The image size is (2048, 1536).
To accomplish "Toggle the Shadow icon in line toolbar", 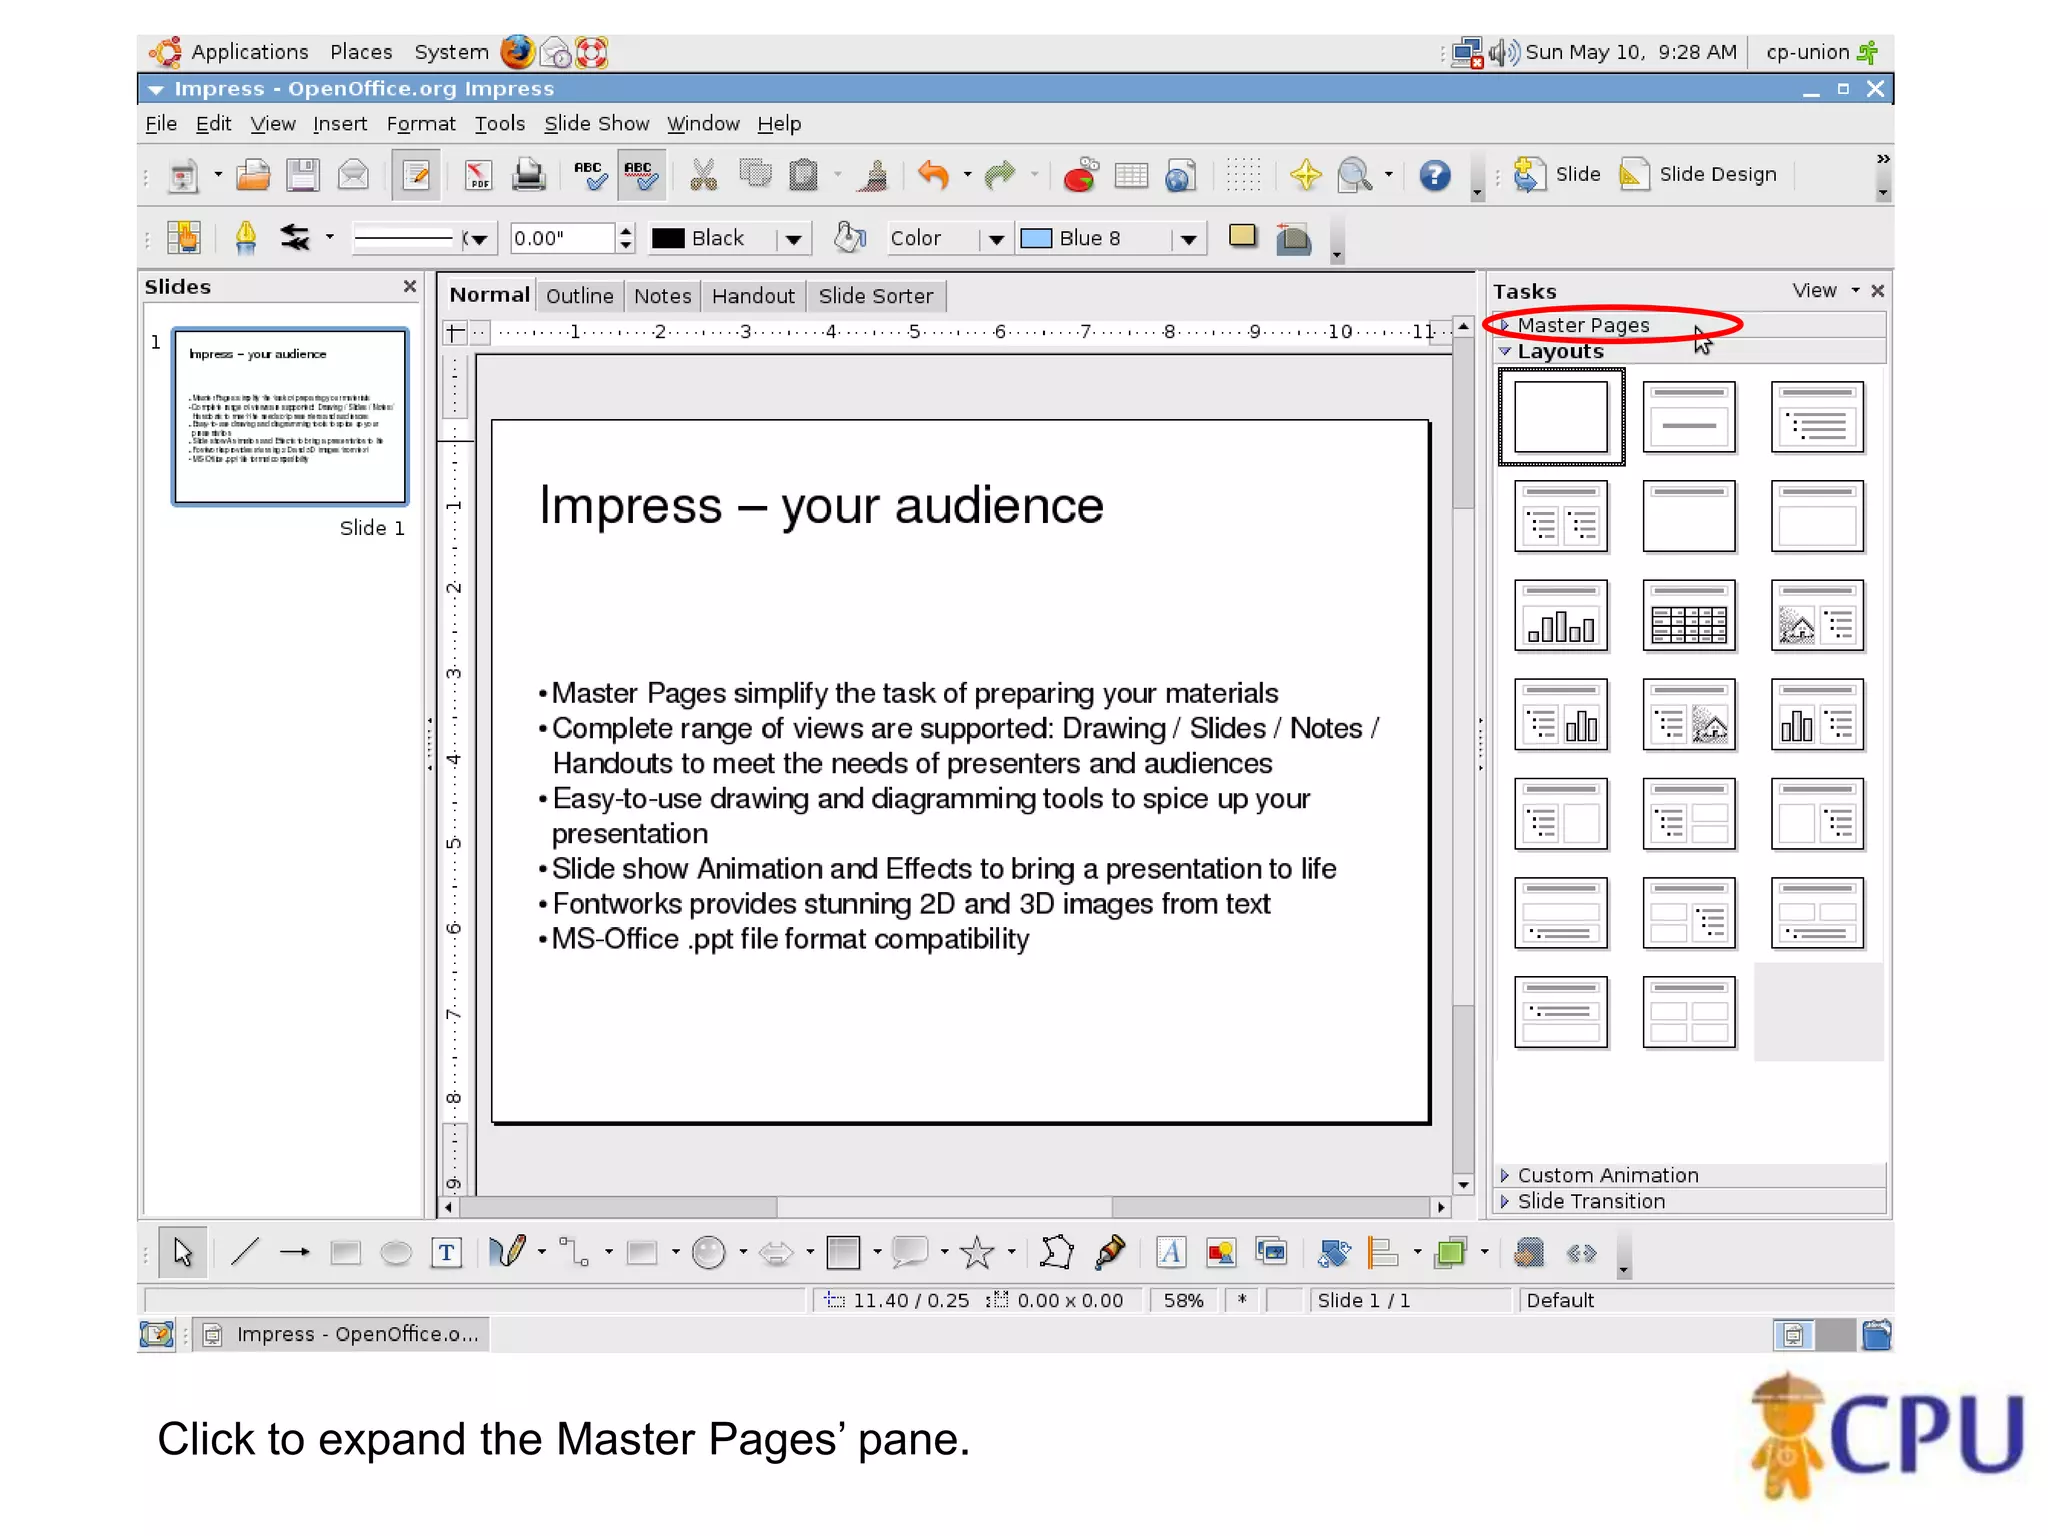I will pos(1243,237).
